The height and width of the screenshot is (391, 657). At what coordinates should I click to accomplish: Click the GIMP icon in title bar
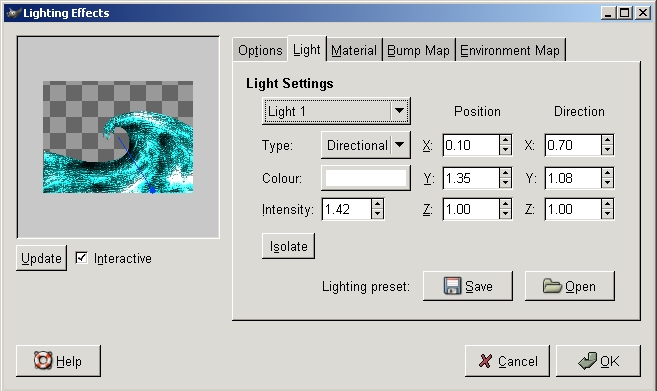[14, 13]
